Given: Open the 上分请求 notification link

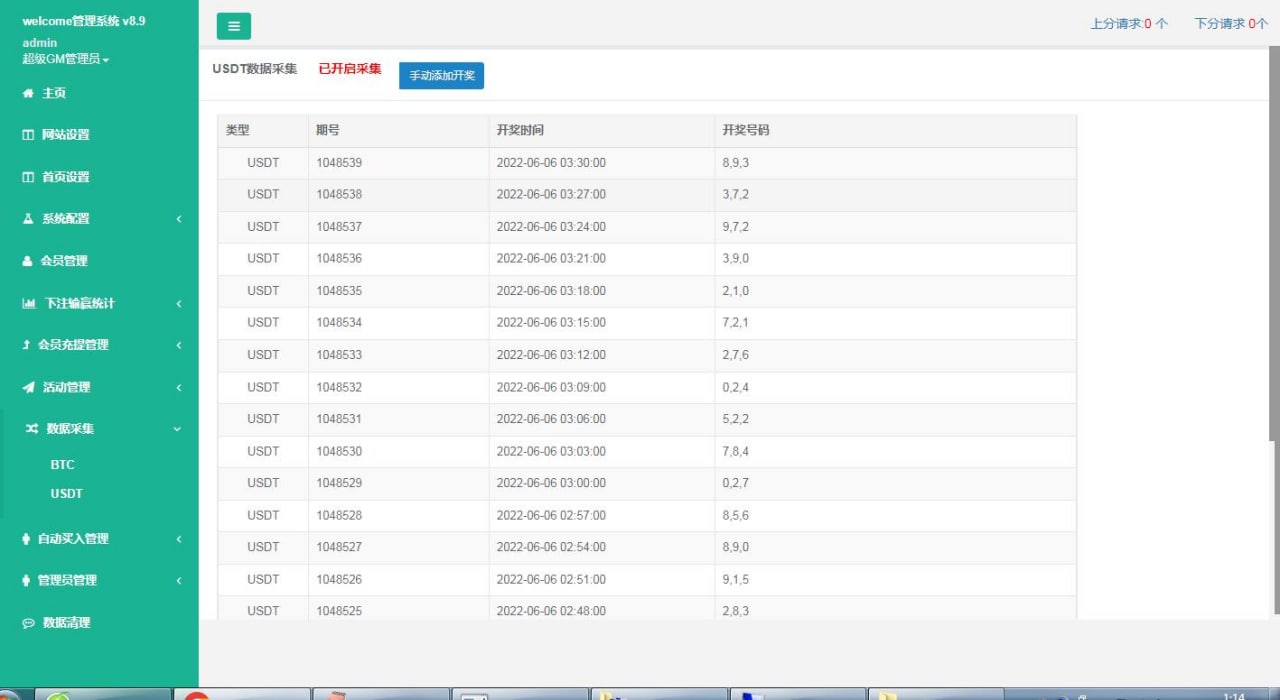Looking at the screenshot, I should (x=1128, y=23).
